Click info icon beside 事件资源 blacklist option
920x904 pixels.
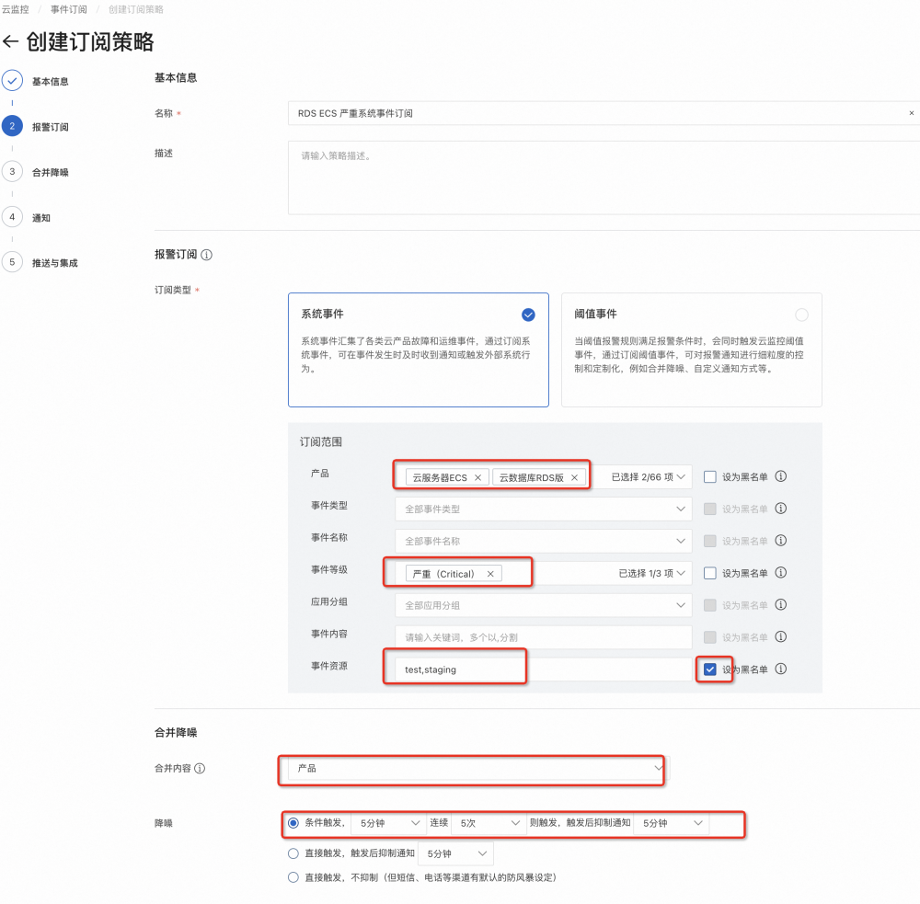781,670
